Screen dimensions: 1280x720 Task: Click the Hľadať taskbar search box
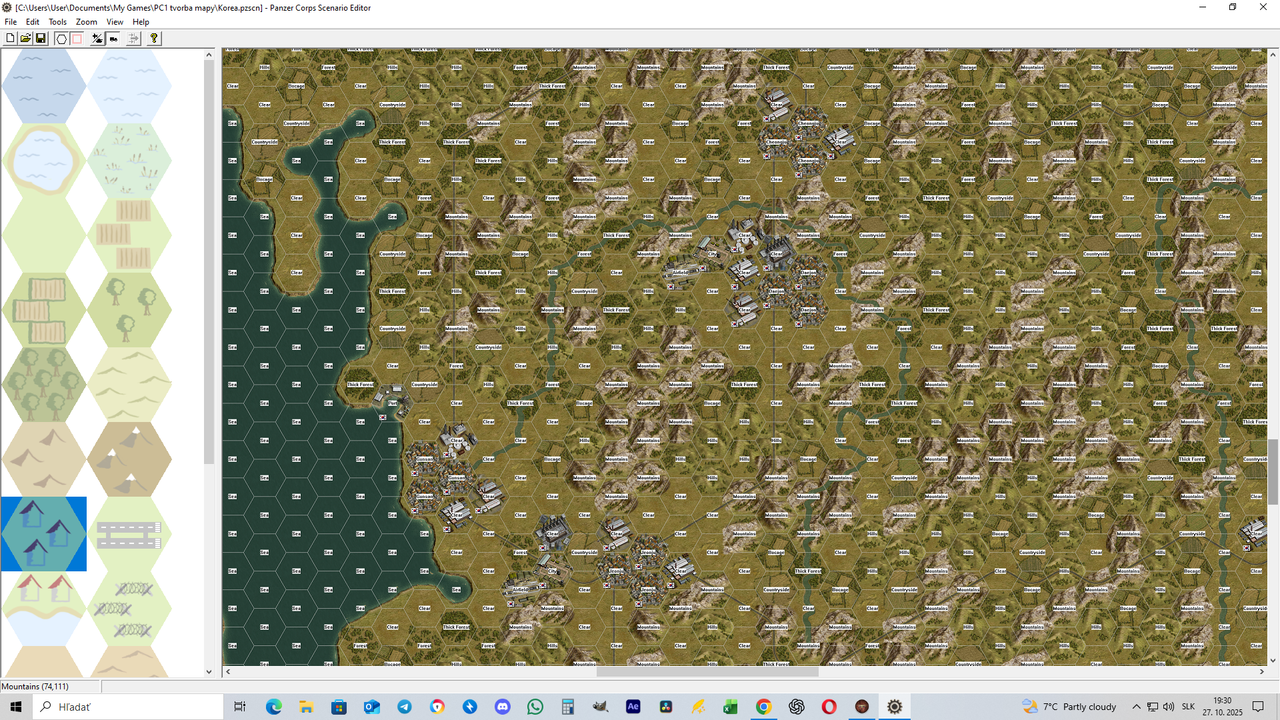(x=126, y=706)
